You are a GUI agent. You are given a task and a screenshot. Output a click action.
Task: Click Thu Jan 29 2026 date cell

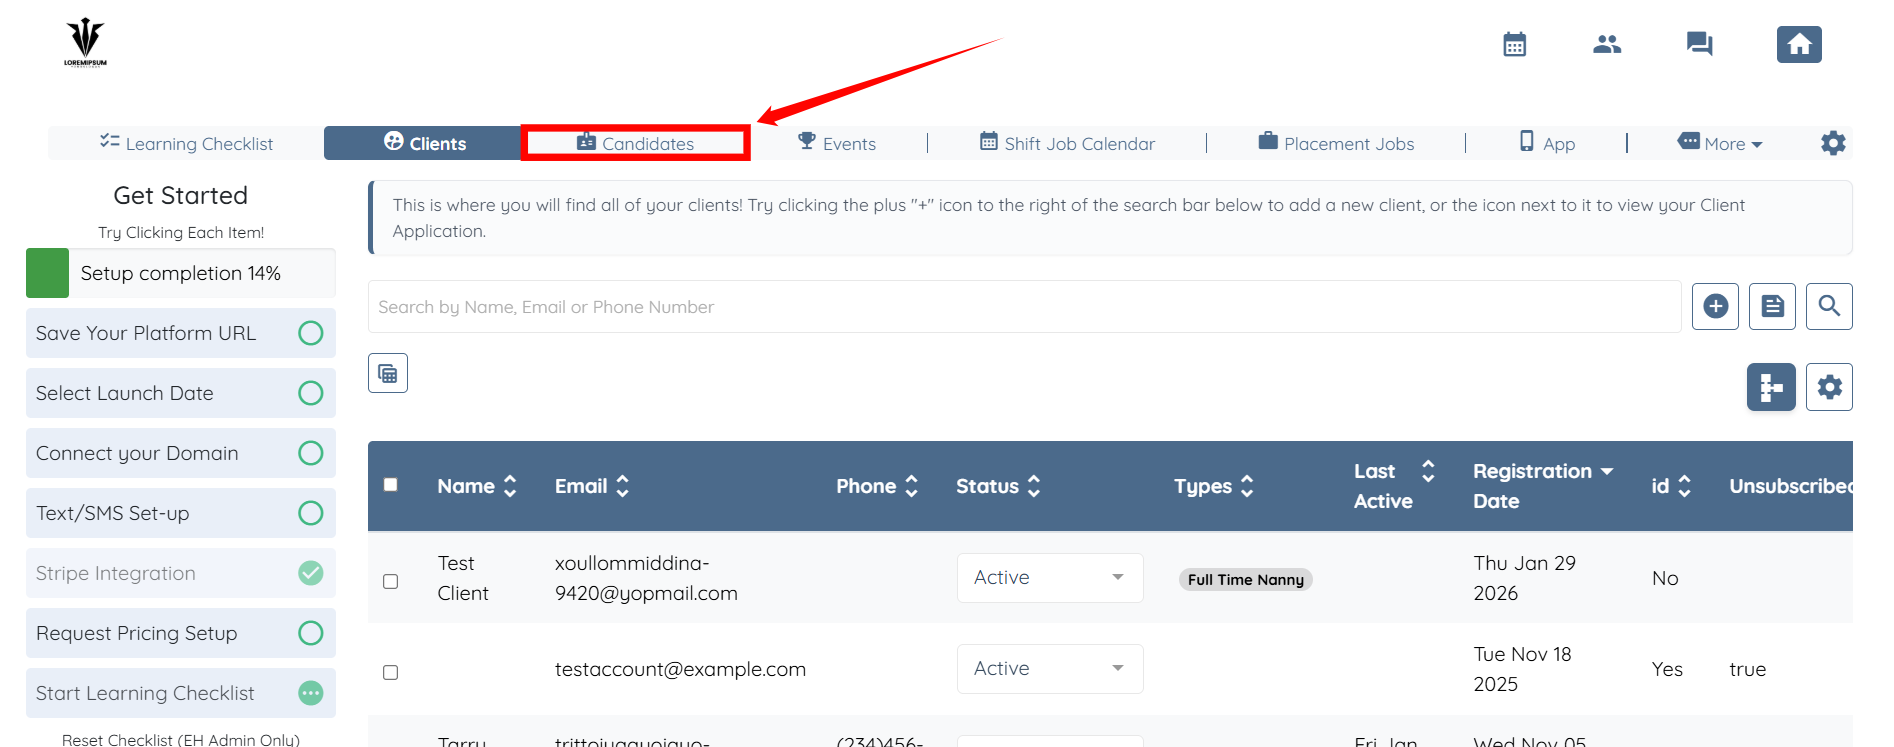1524,578
